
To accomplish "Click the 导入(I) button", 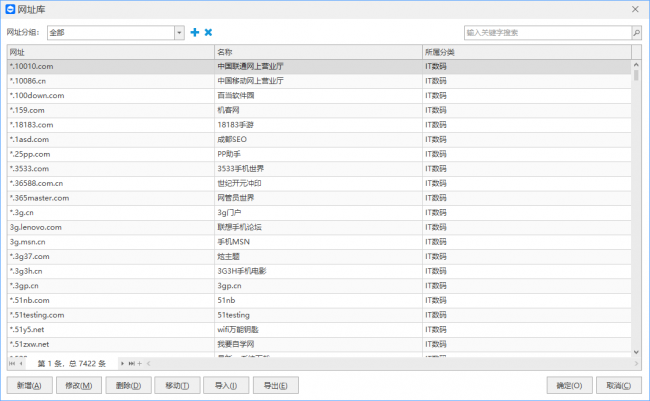I will (x=226, y=386).
